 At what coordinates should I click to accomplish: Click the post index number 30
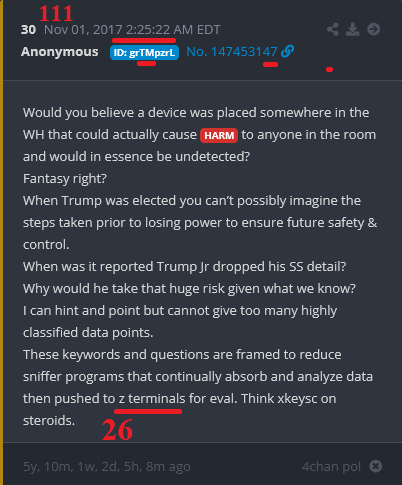(28, 30)
